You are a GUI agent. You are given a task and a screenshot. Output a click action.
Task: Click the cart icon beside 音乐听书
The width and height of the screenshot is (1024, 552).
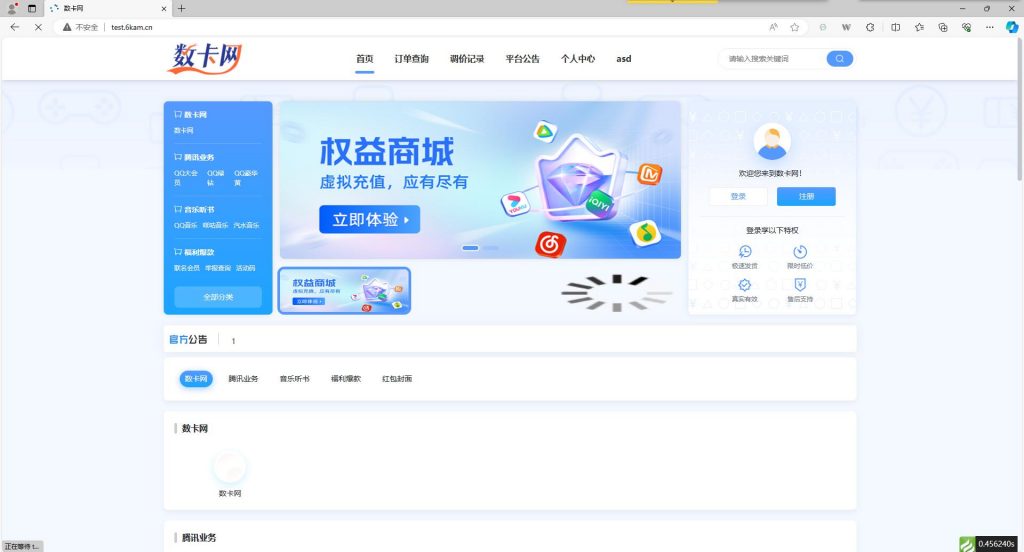(x=178, y=209)
